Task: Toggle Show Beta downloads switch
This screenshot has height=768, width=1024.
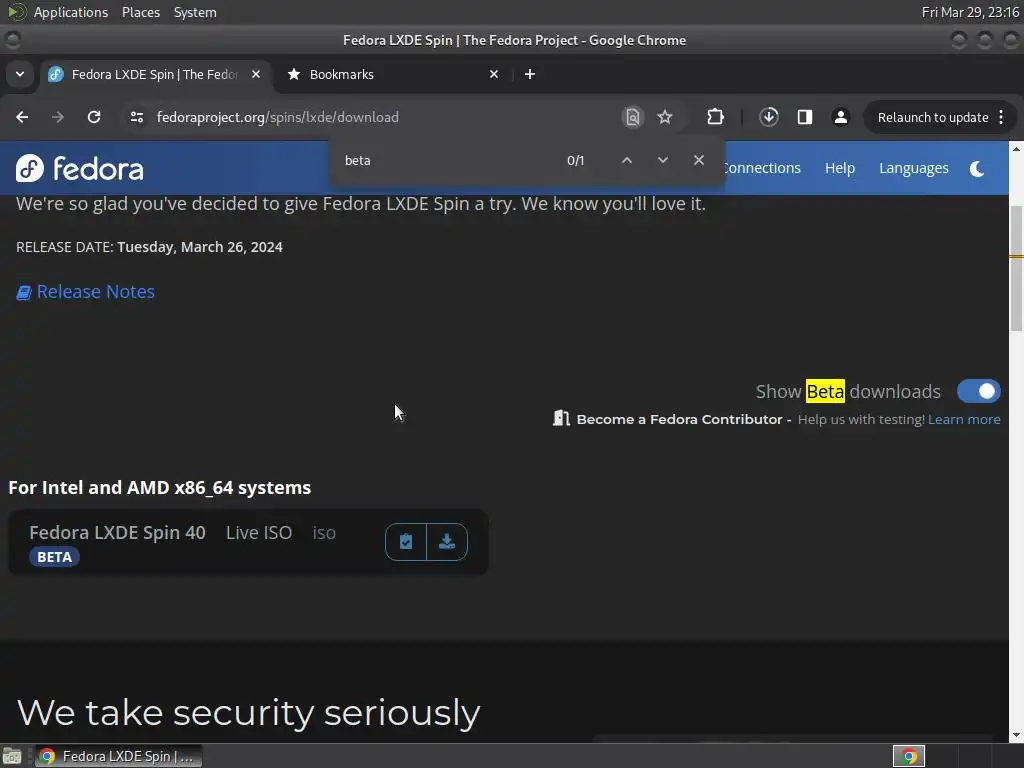Action: click(978, 391)
